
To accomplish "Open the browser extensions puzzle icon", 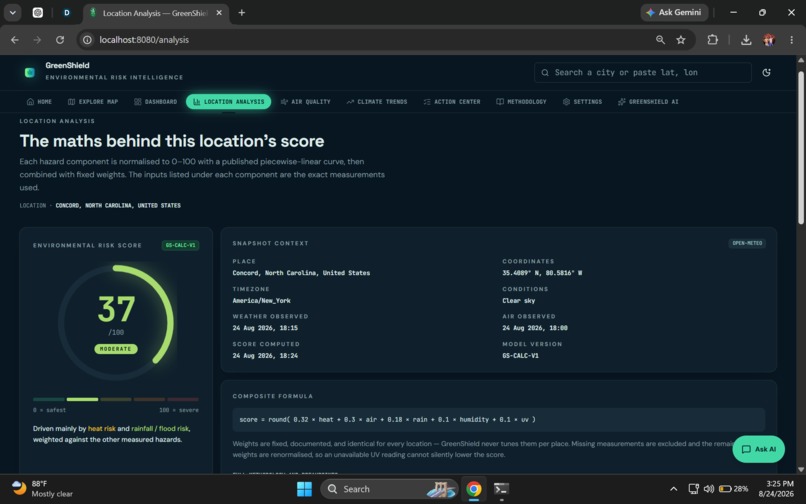I will pyautogui.click(x=712, y=40).
